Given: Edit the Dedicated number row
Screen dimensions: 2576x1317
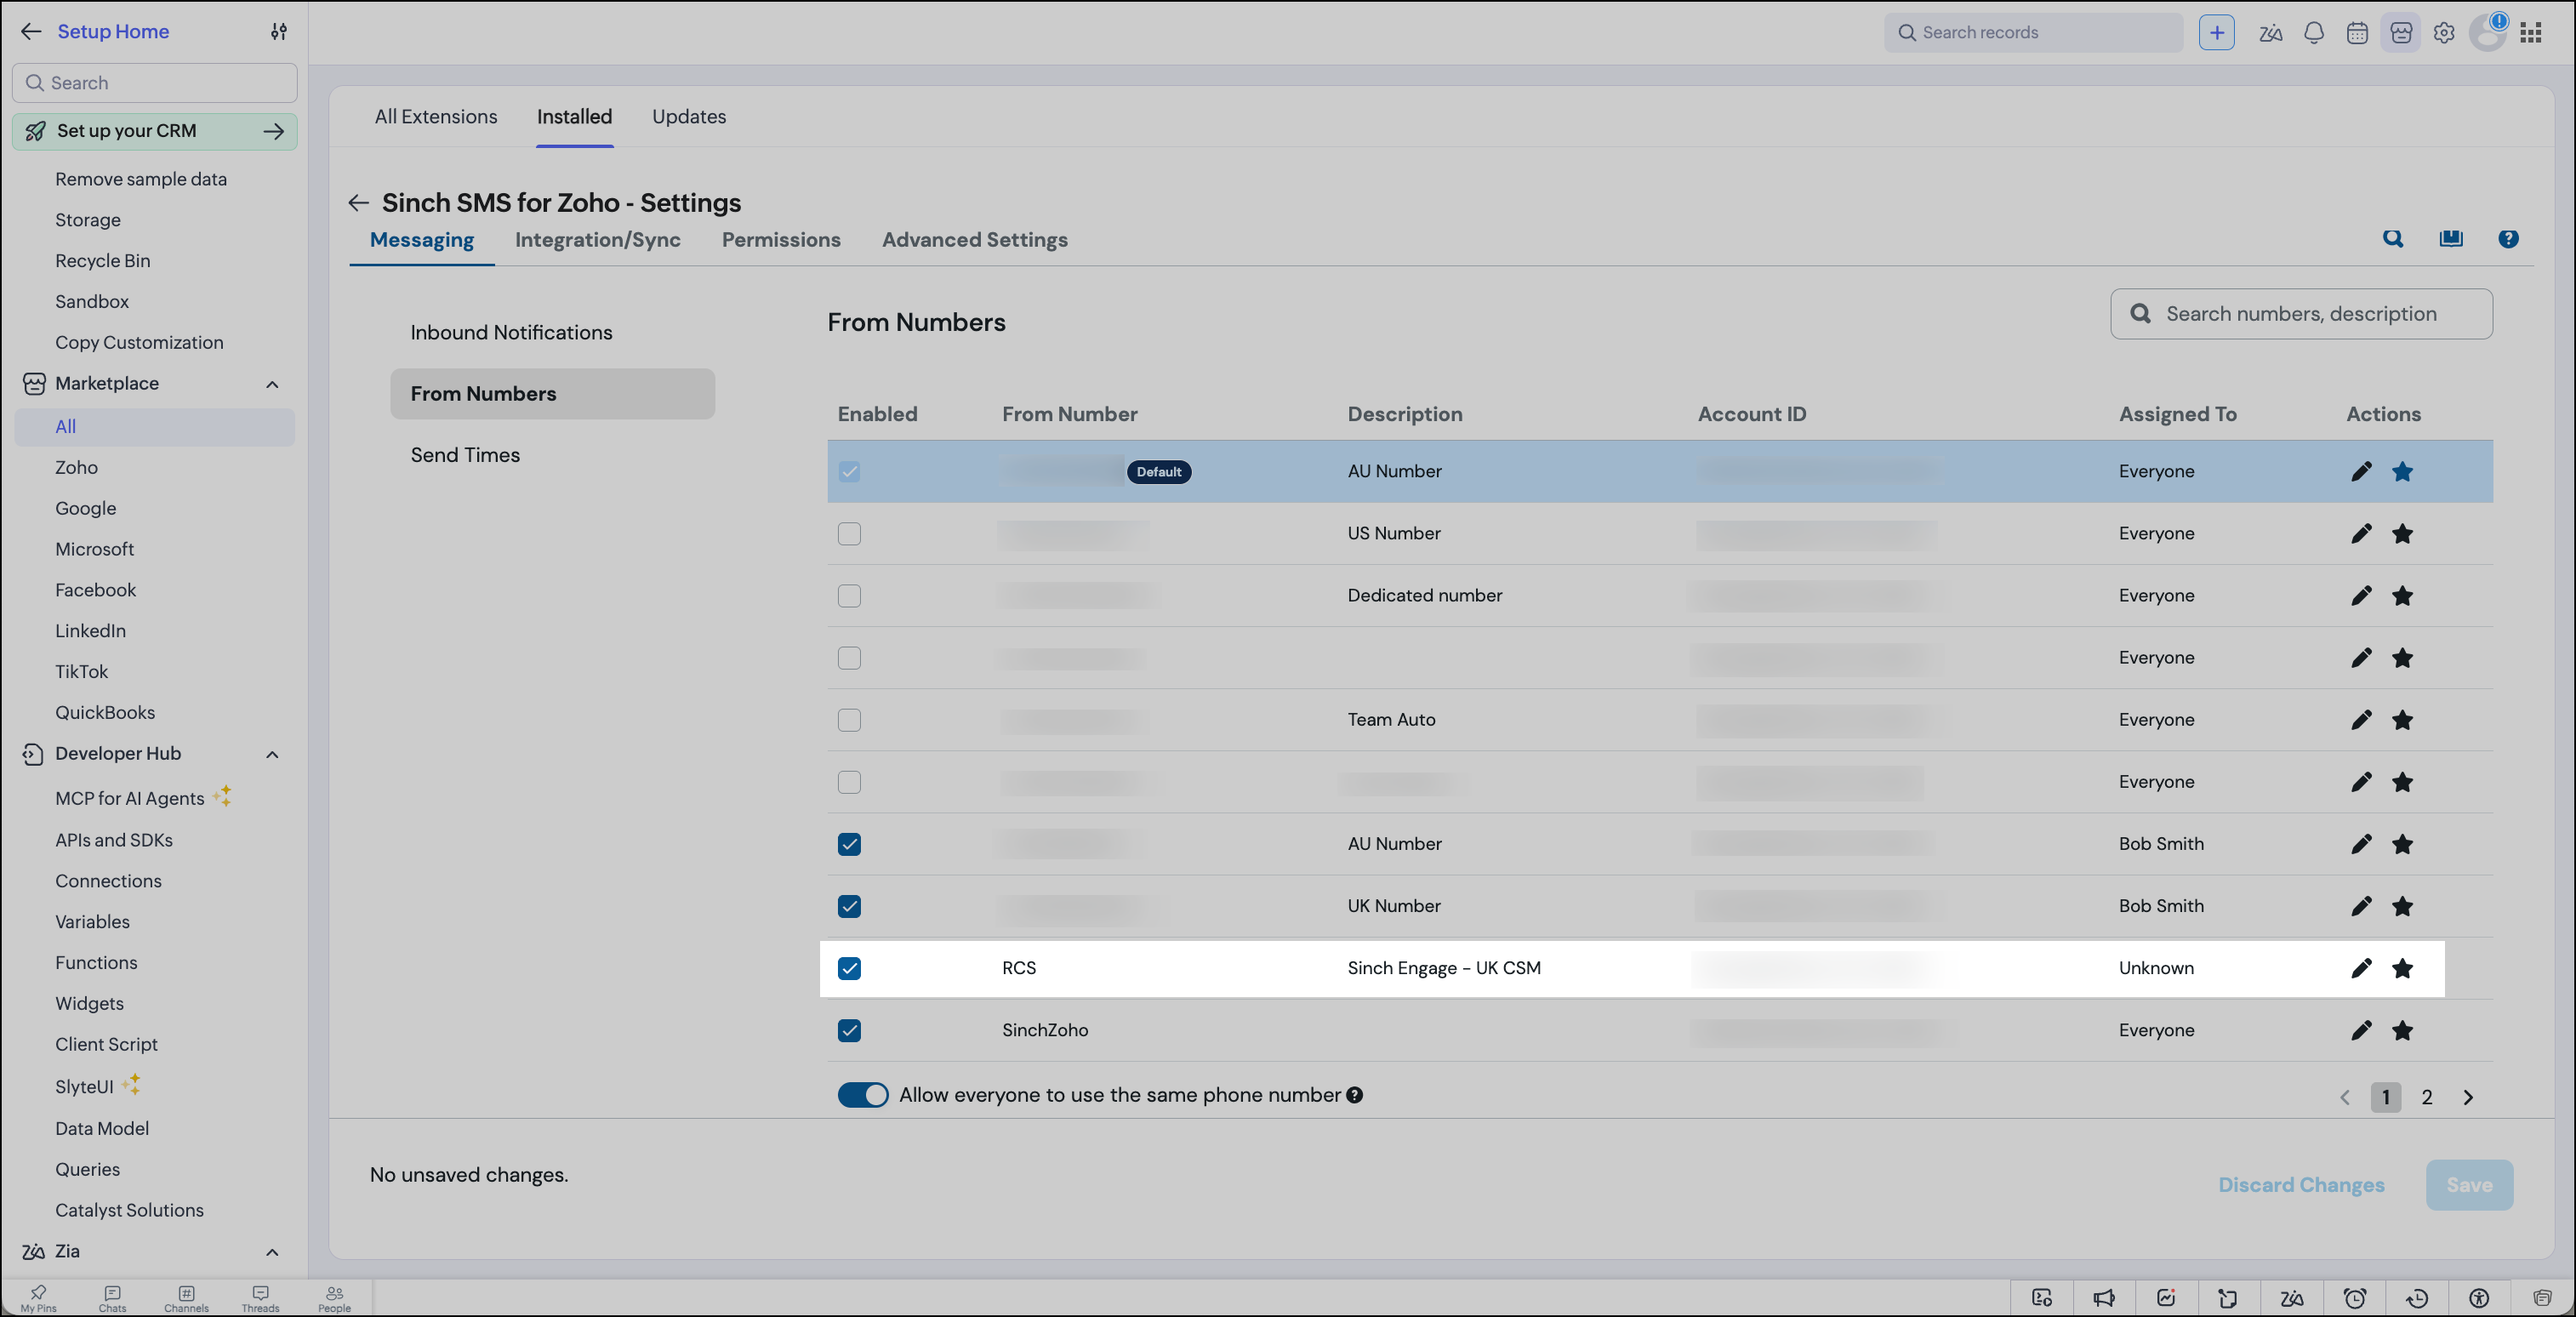Looking at the screenshot, I should pos(2361,596).
